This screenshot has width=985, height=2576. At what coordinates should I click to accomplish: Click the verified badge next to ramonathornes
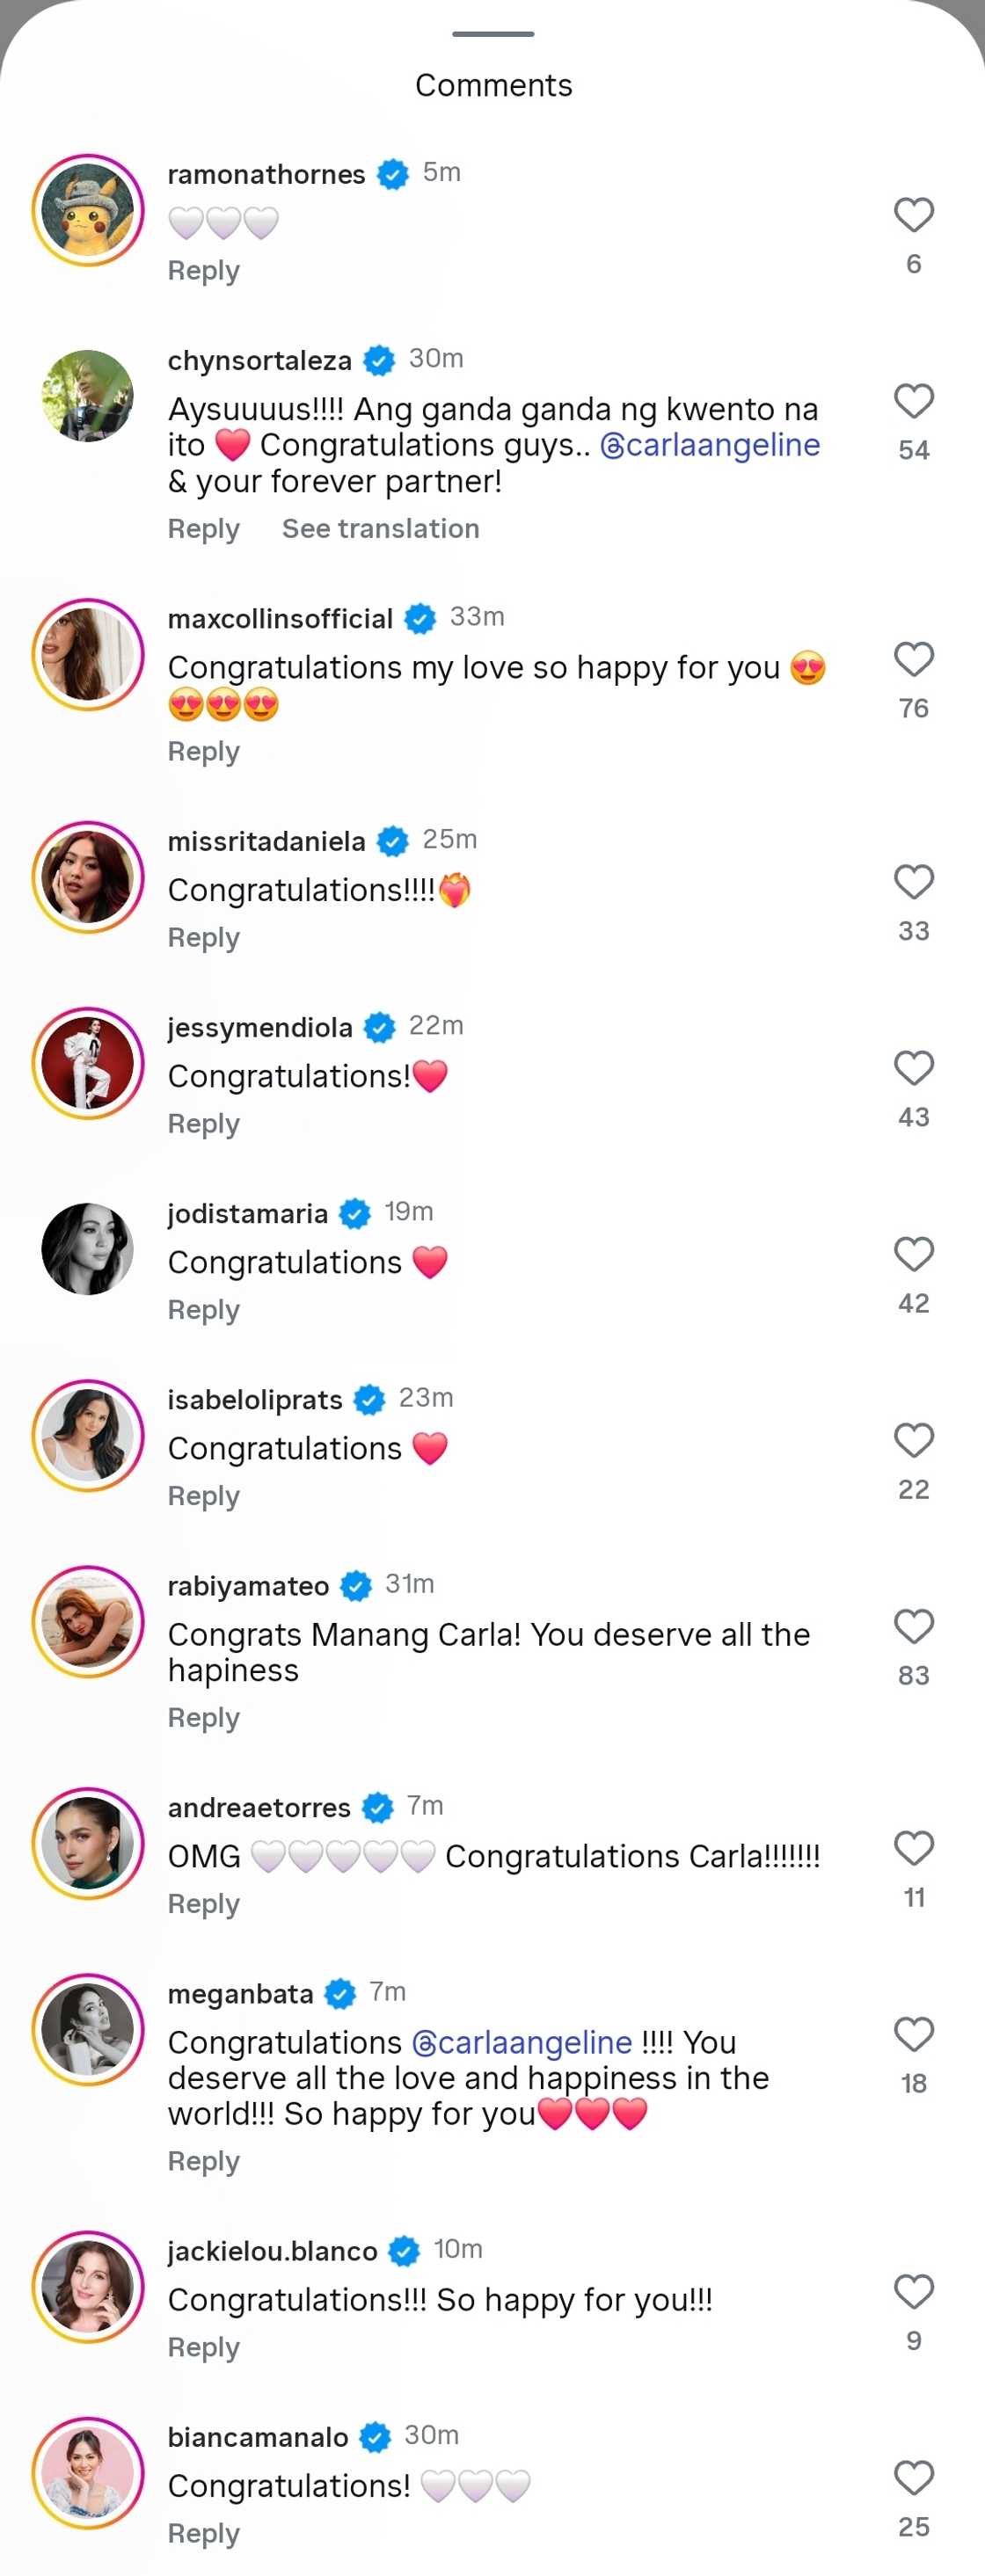point(392,173)
